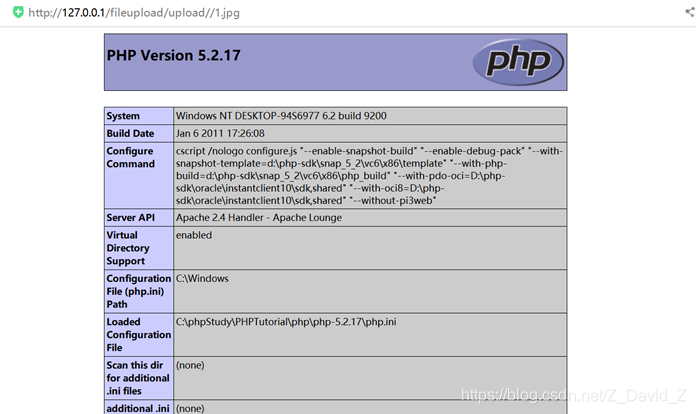Select the phpStudy php.ini path value
This screenshot has width=696, height=414.
point(286,322)
